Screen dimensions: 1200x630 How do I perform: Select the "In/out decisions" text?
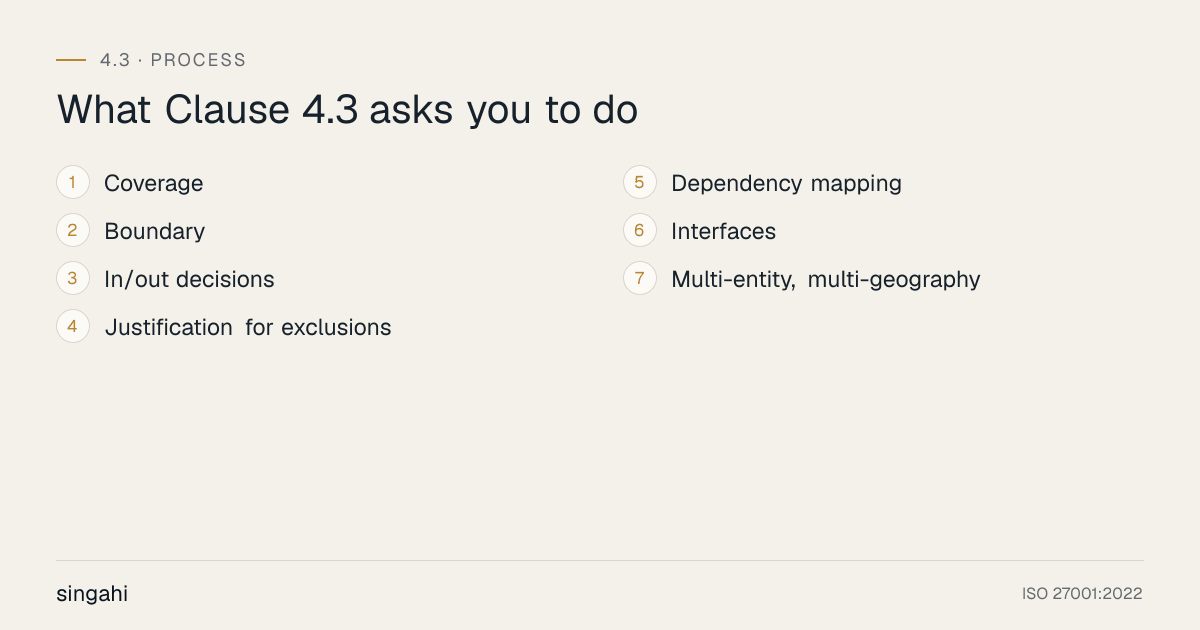tap(189, 280)
